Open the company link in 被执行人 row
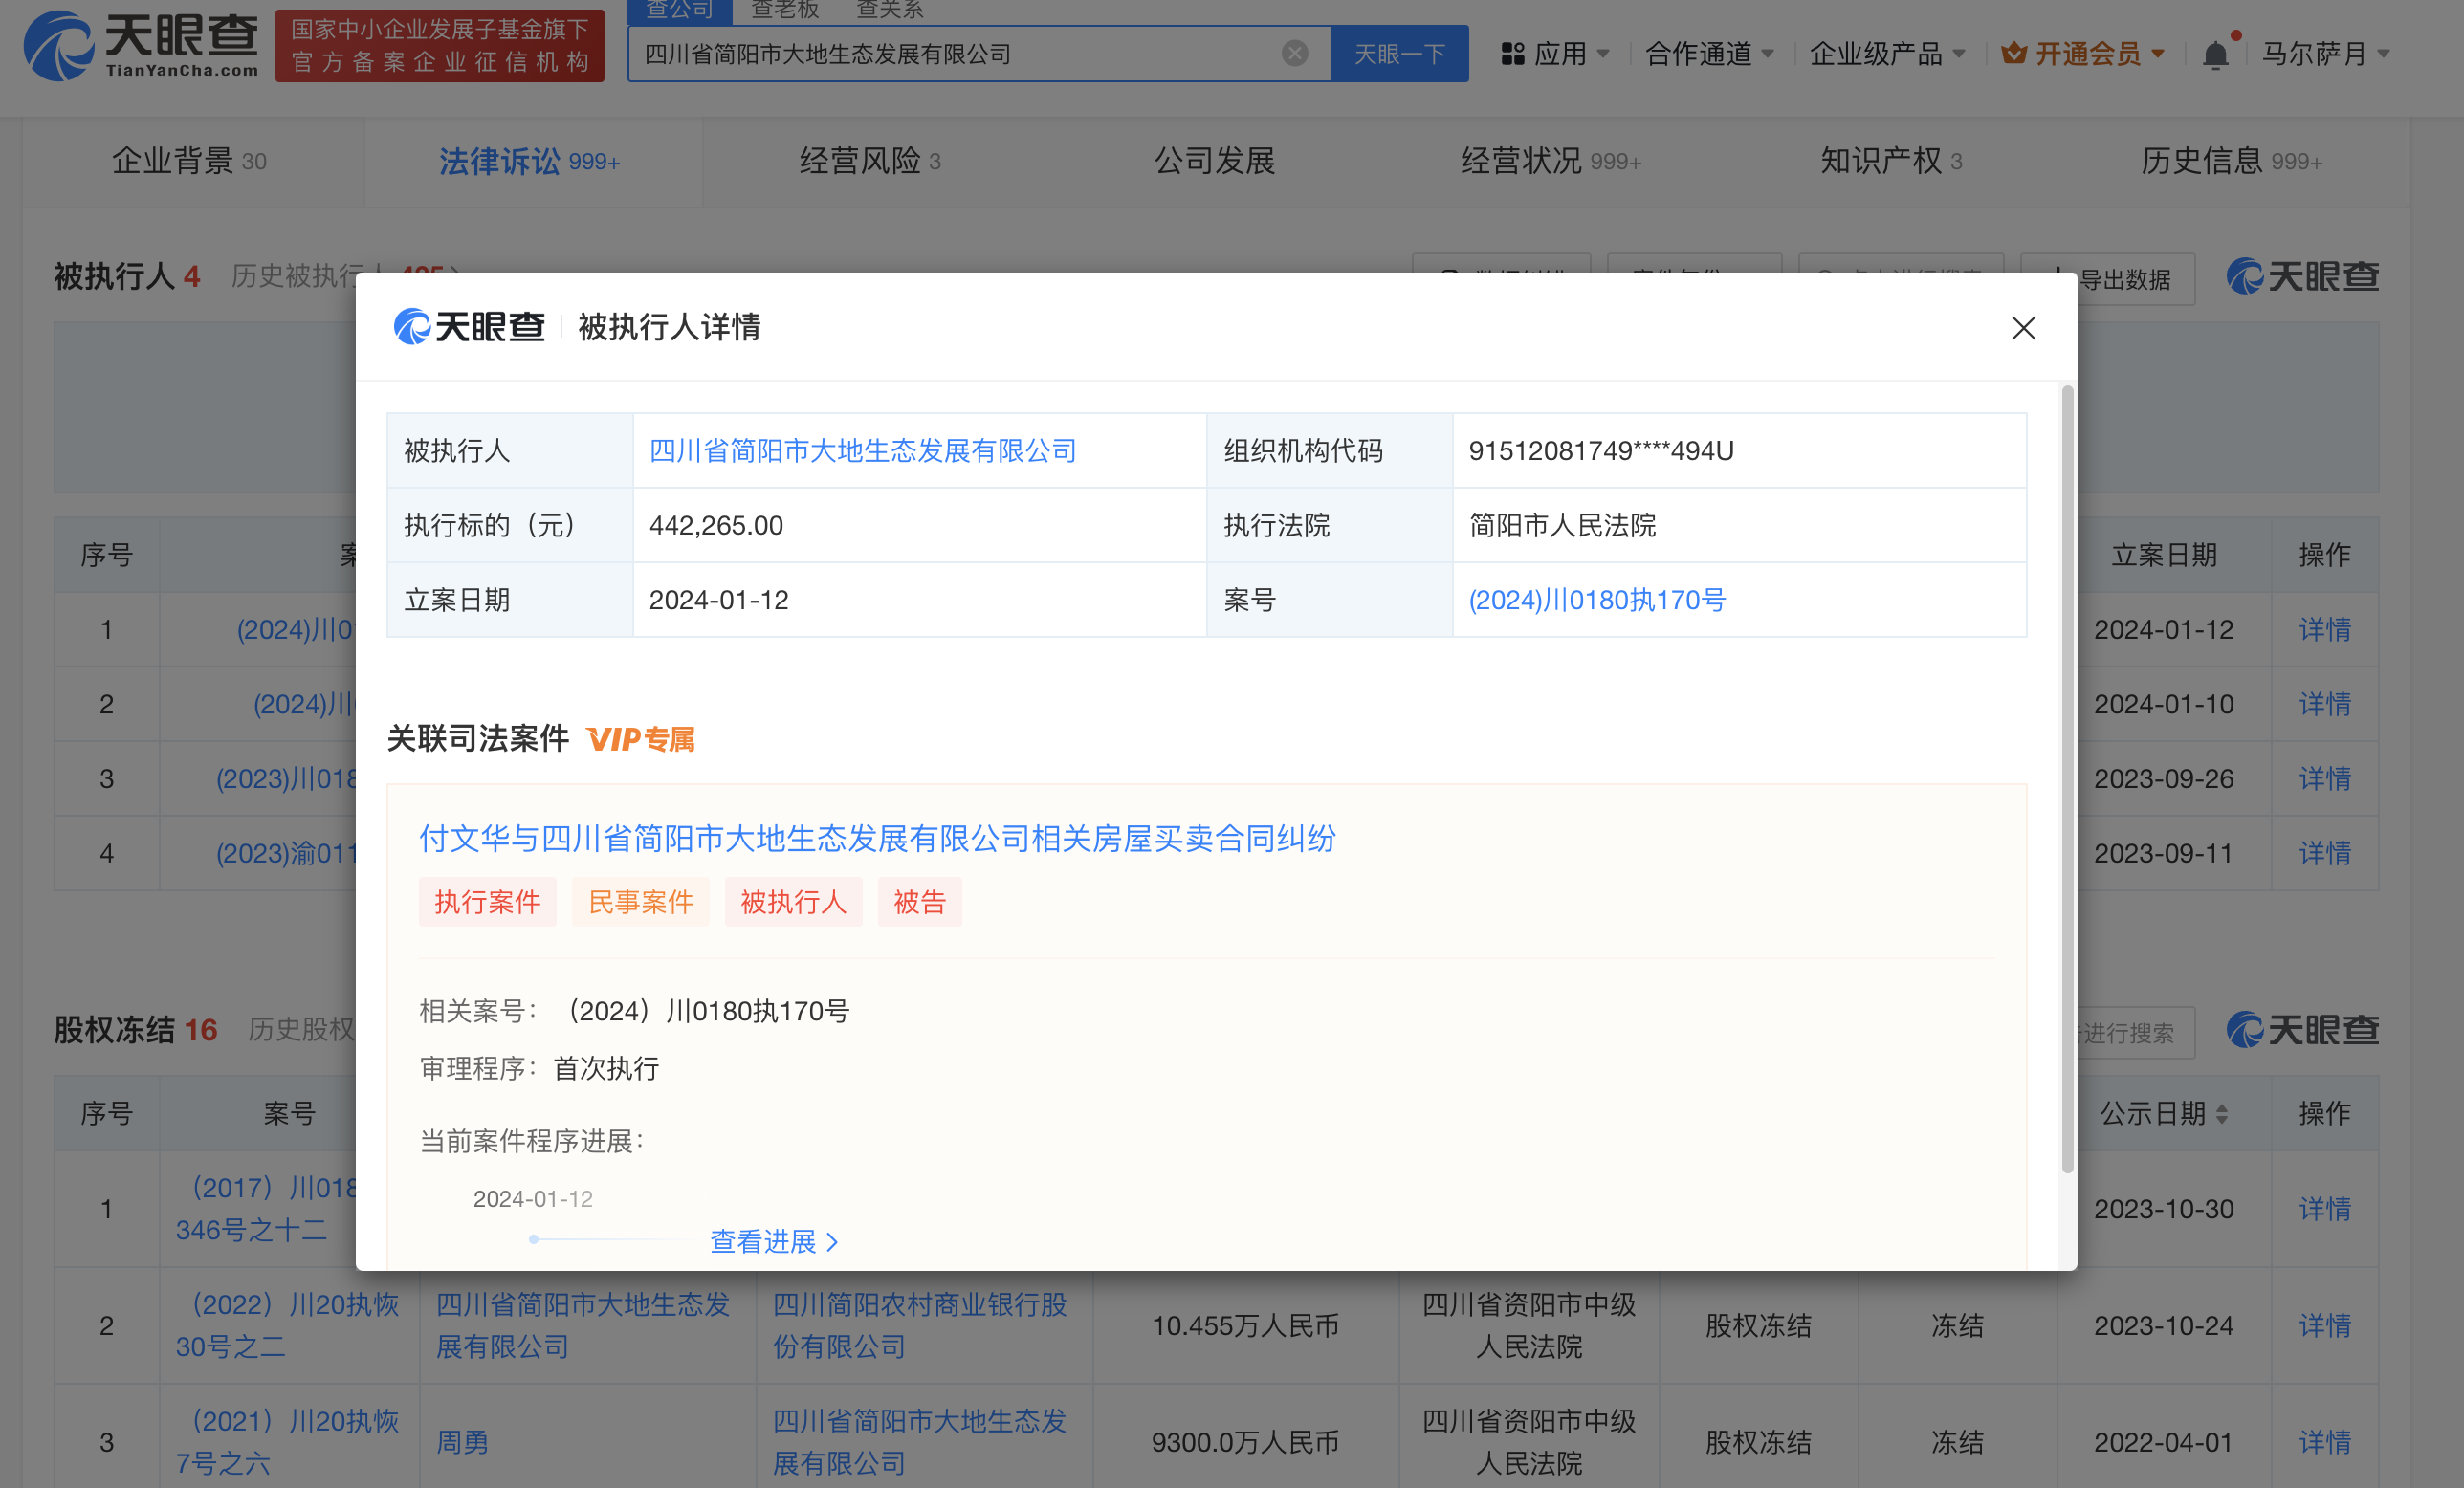This screenshot has width=2464, height=1488. [x=862, y=451]
